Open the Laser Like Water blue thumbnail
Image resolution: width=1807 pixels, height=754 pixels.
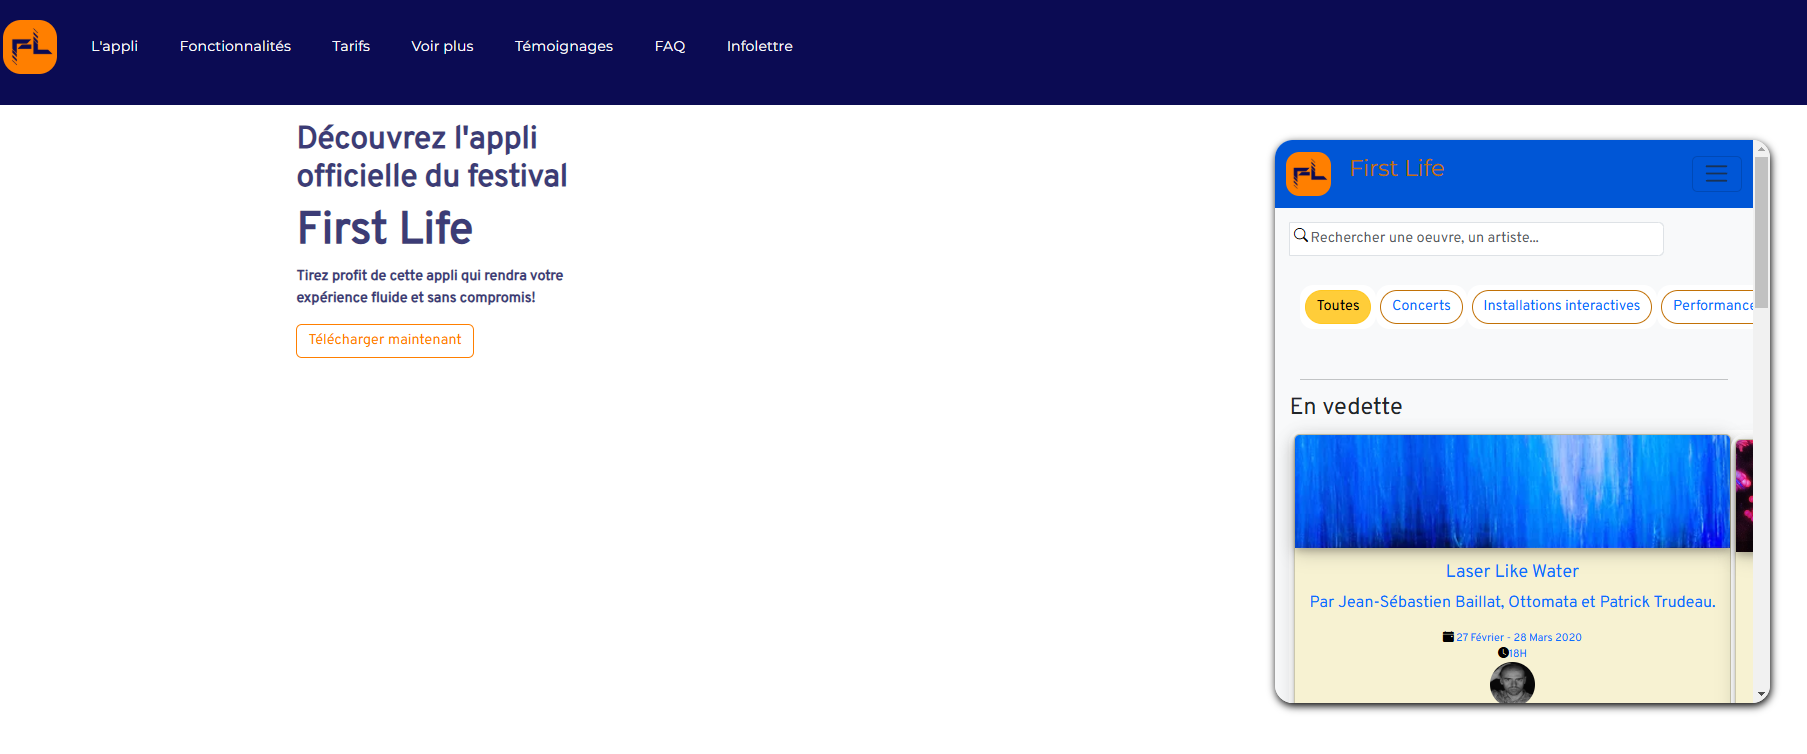coord(1512,491)
